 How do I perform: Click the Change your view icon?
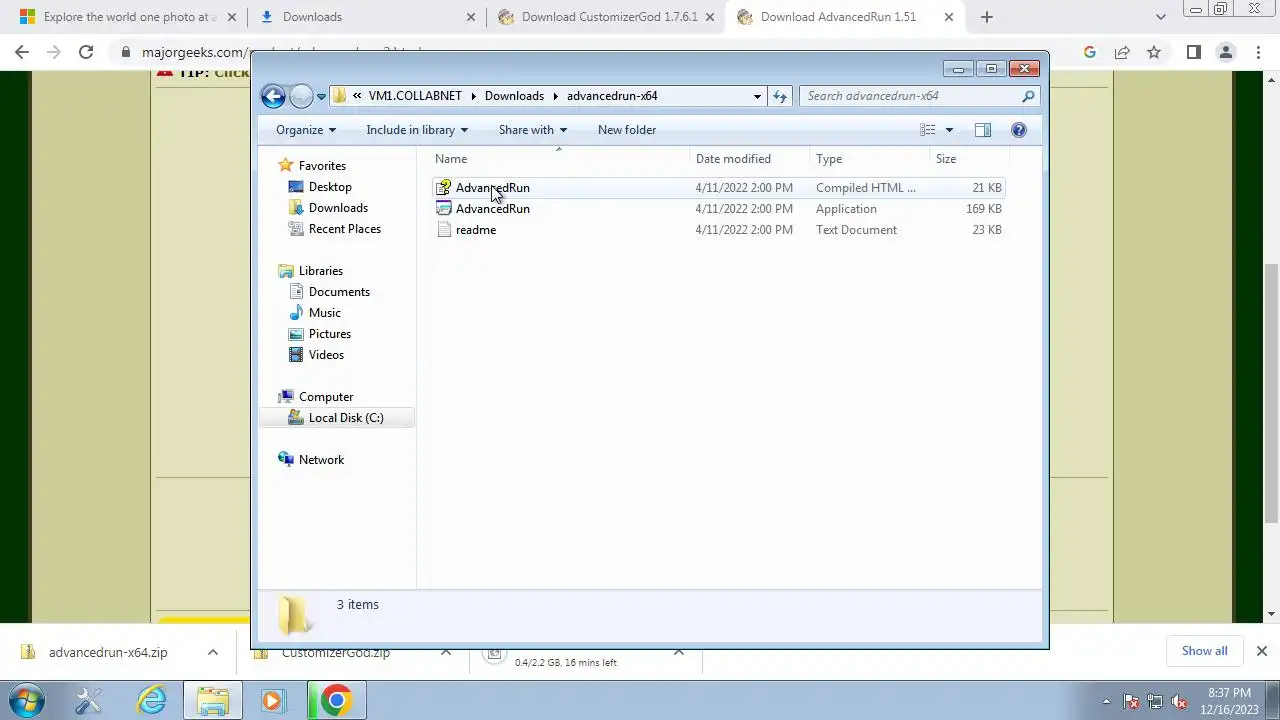(x=928, y=130)
